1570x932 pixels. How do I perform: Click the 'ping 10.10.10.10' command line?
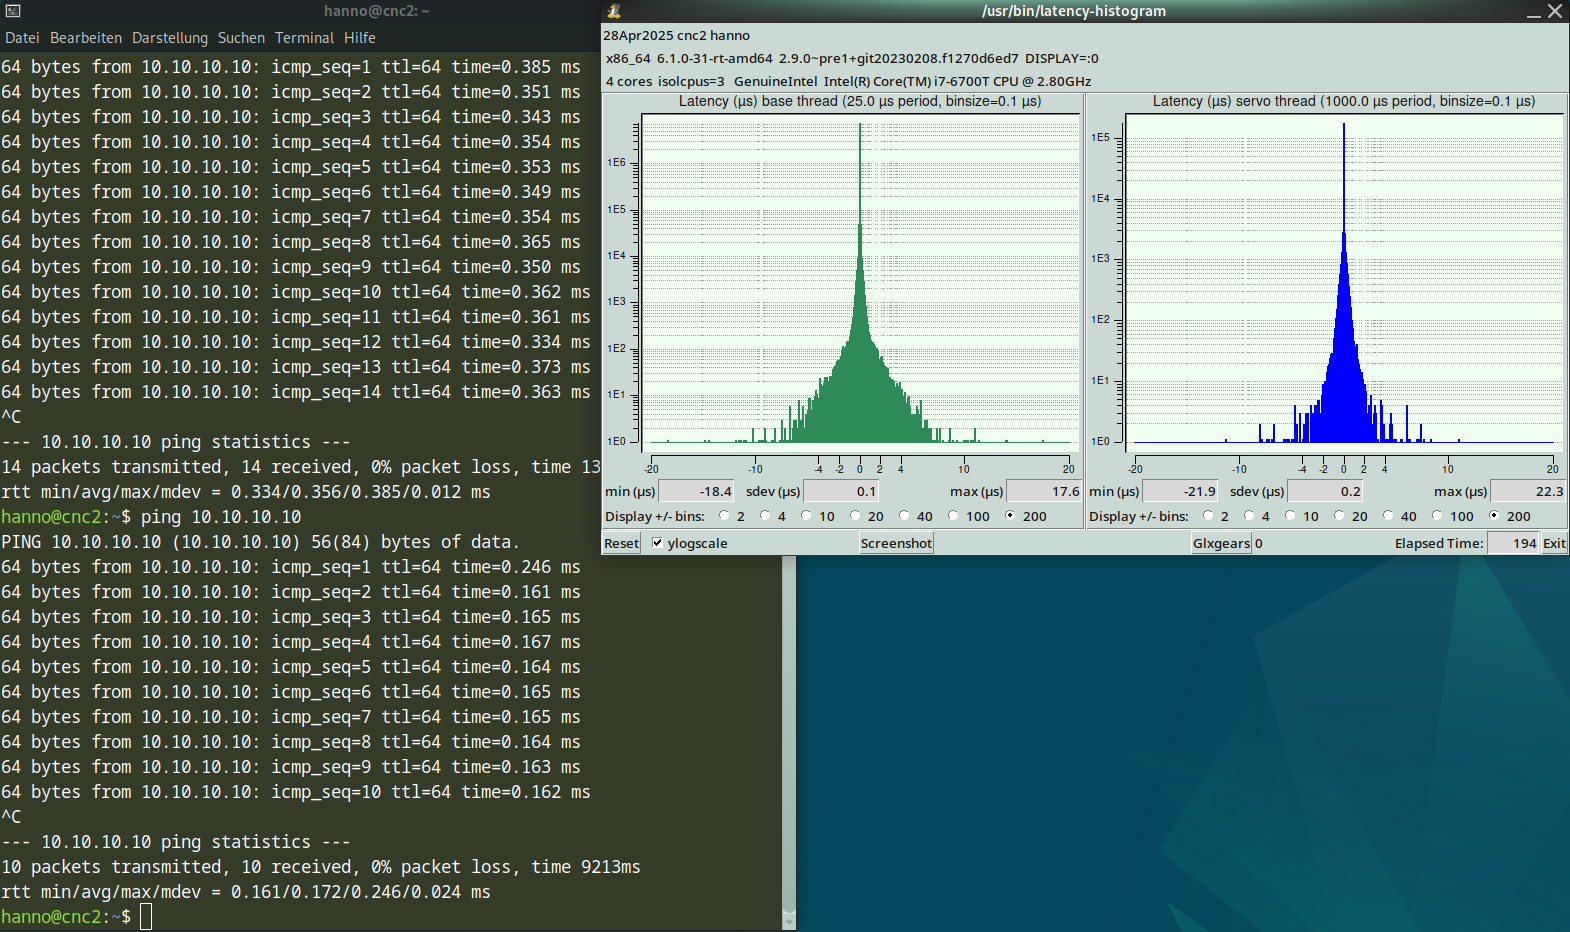pyautogui.click(x=221, y=517)
